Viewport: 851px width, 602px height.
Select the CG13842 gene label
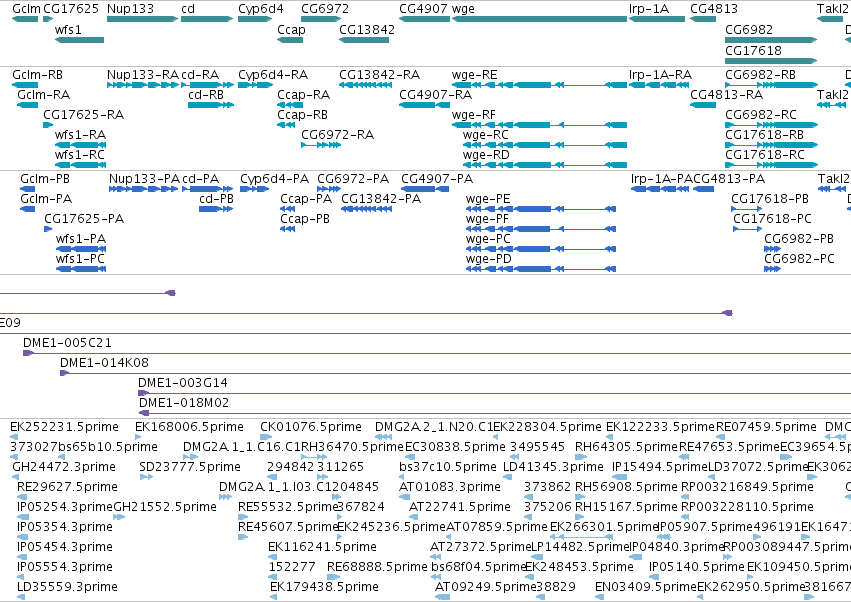tap(367, 29)
